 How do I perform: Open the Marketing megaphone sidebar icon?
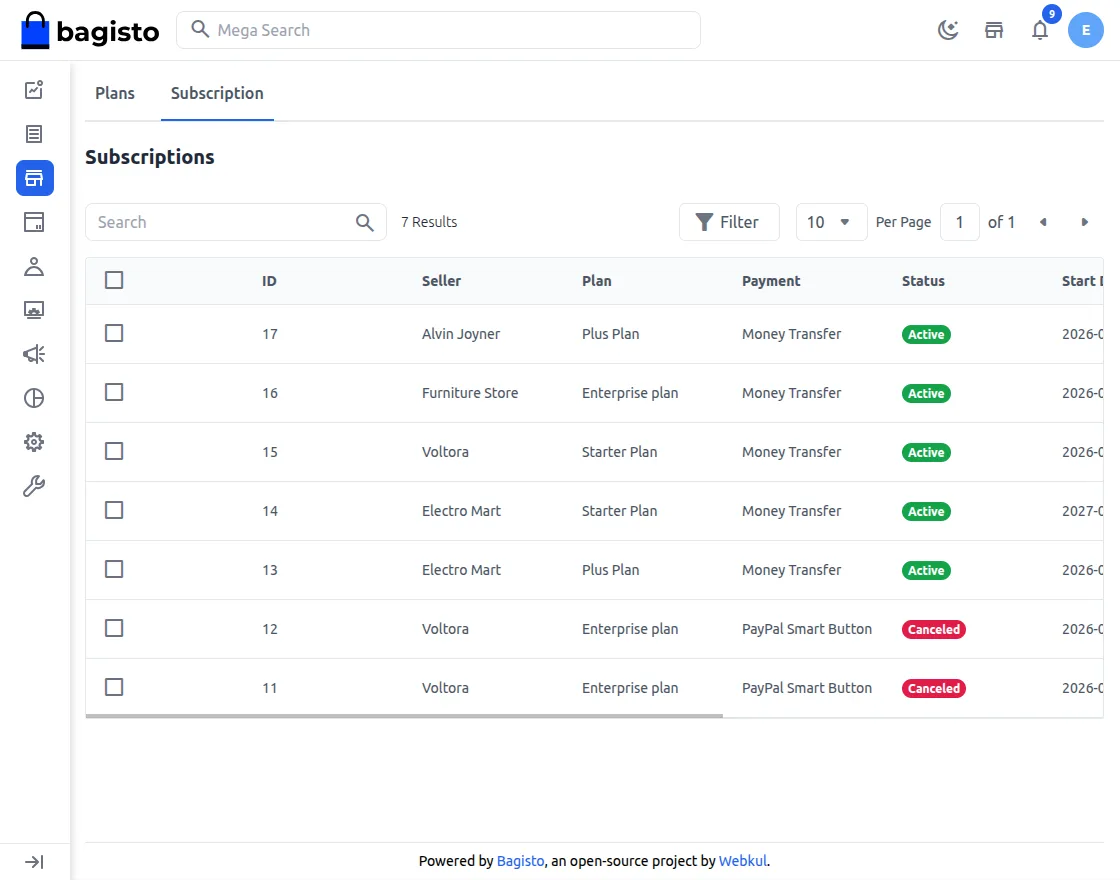pos(34,354)
